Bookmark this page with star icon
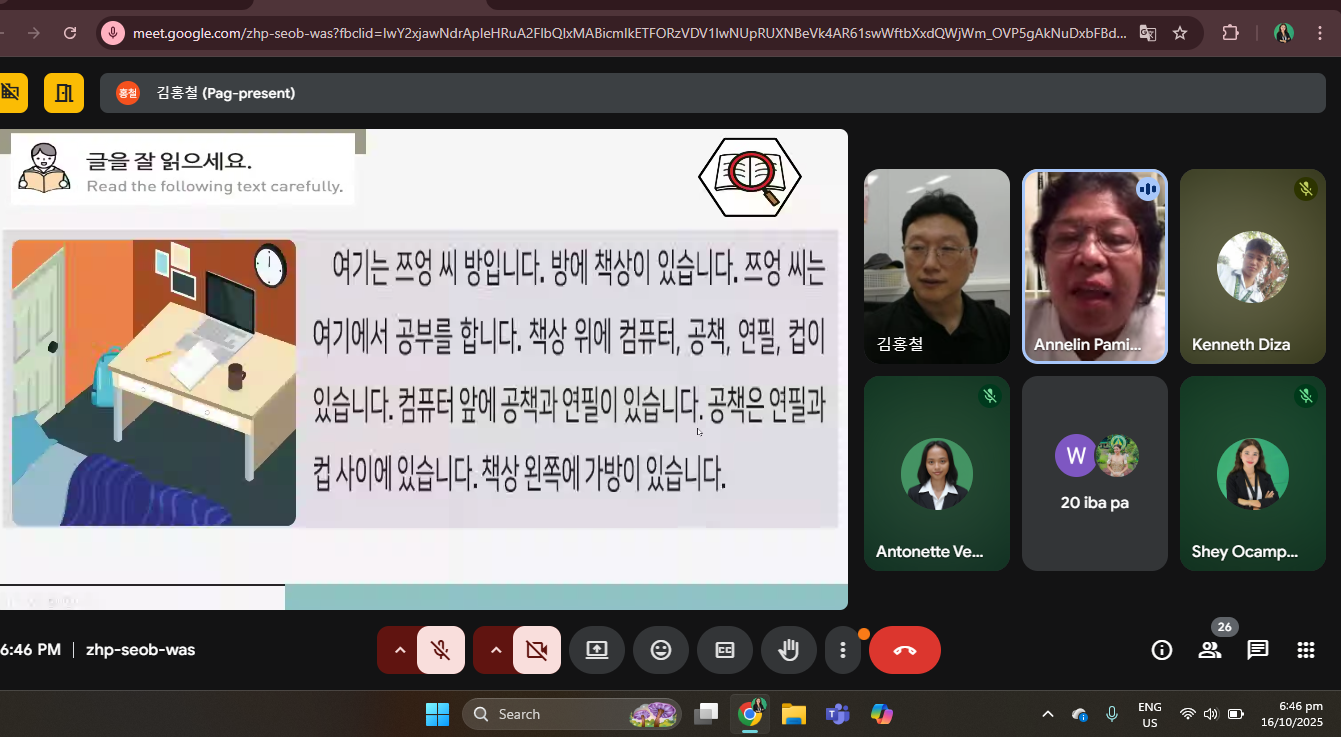1341x737 pixels. (1180, 33)
